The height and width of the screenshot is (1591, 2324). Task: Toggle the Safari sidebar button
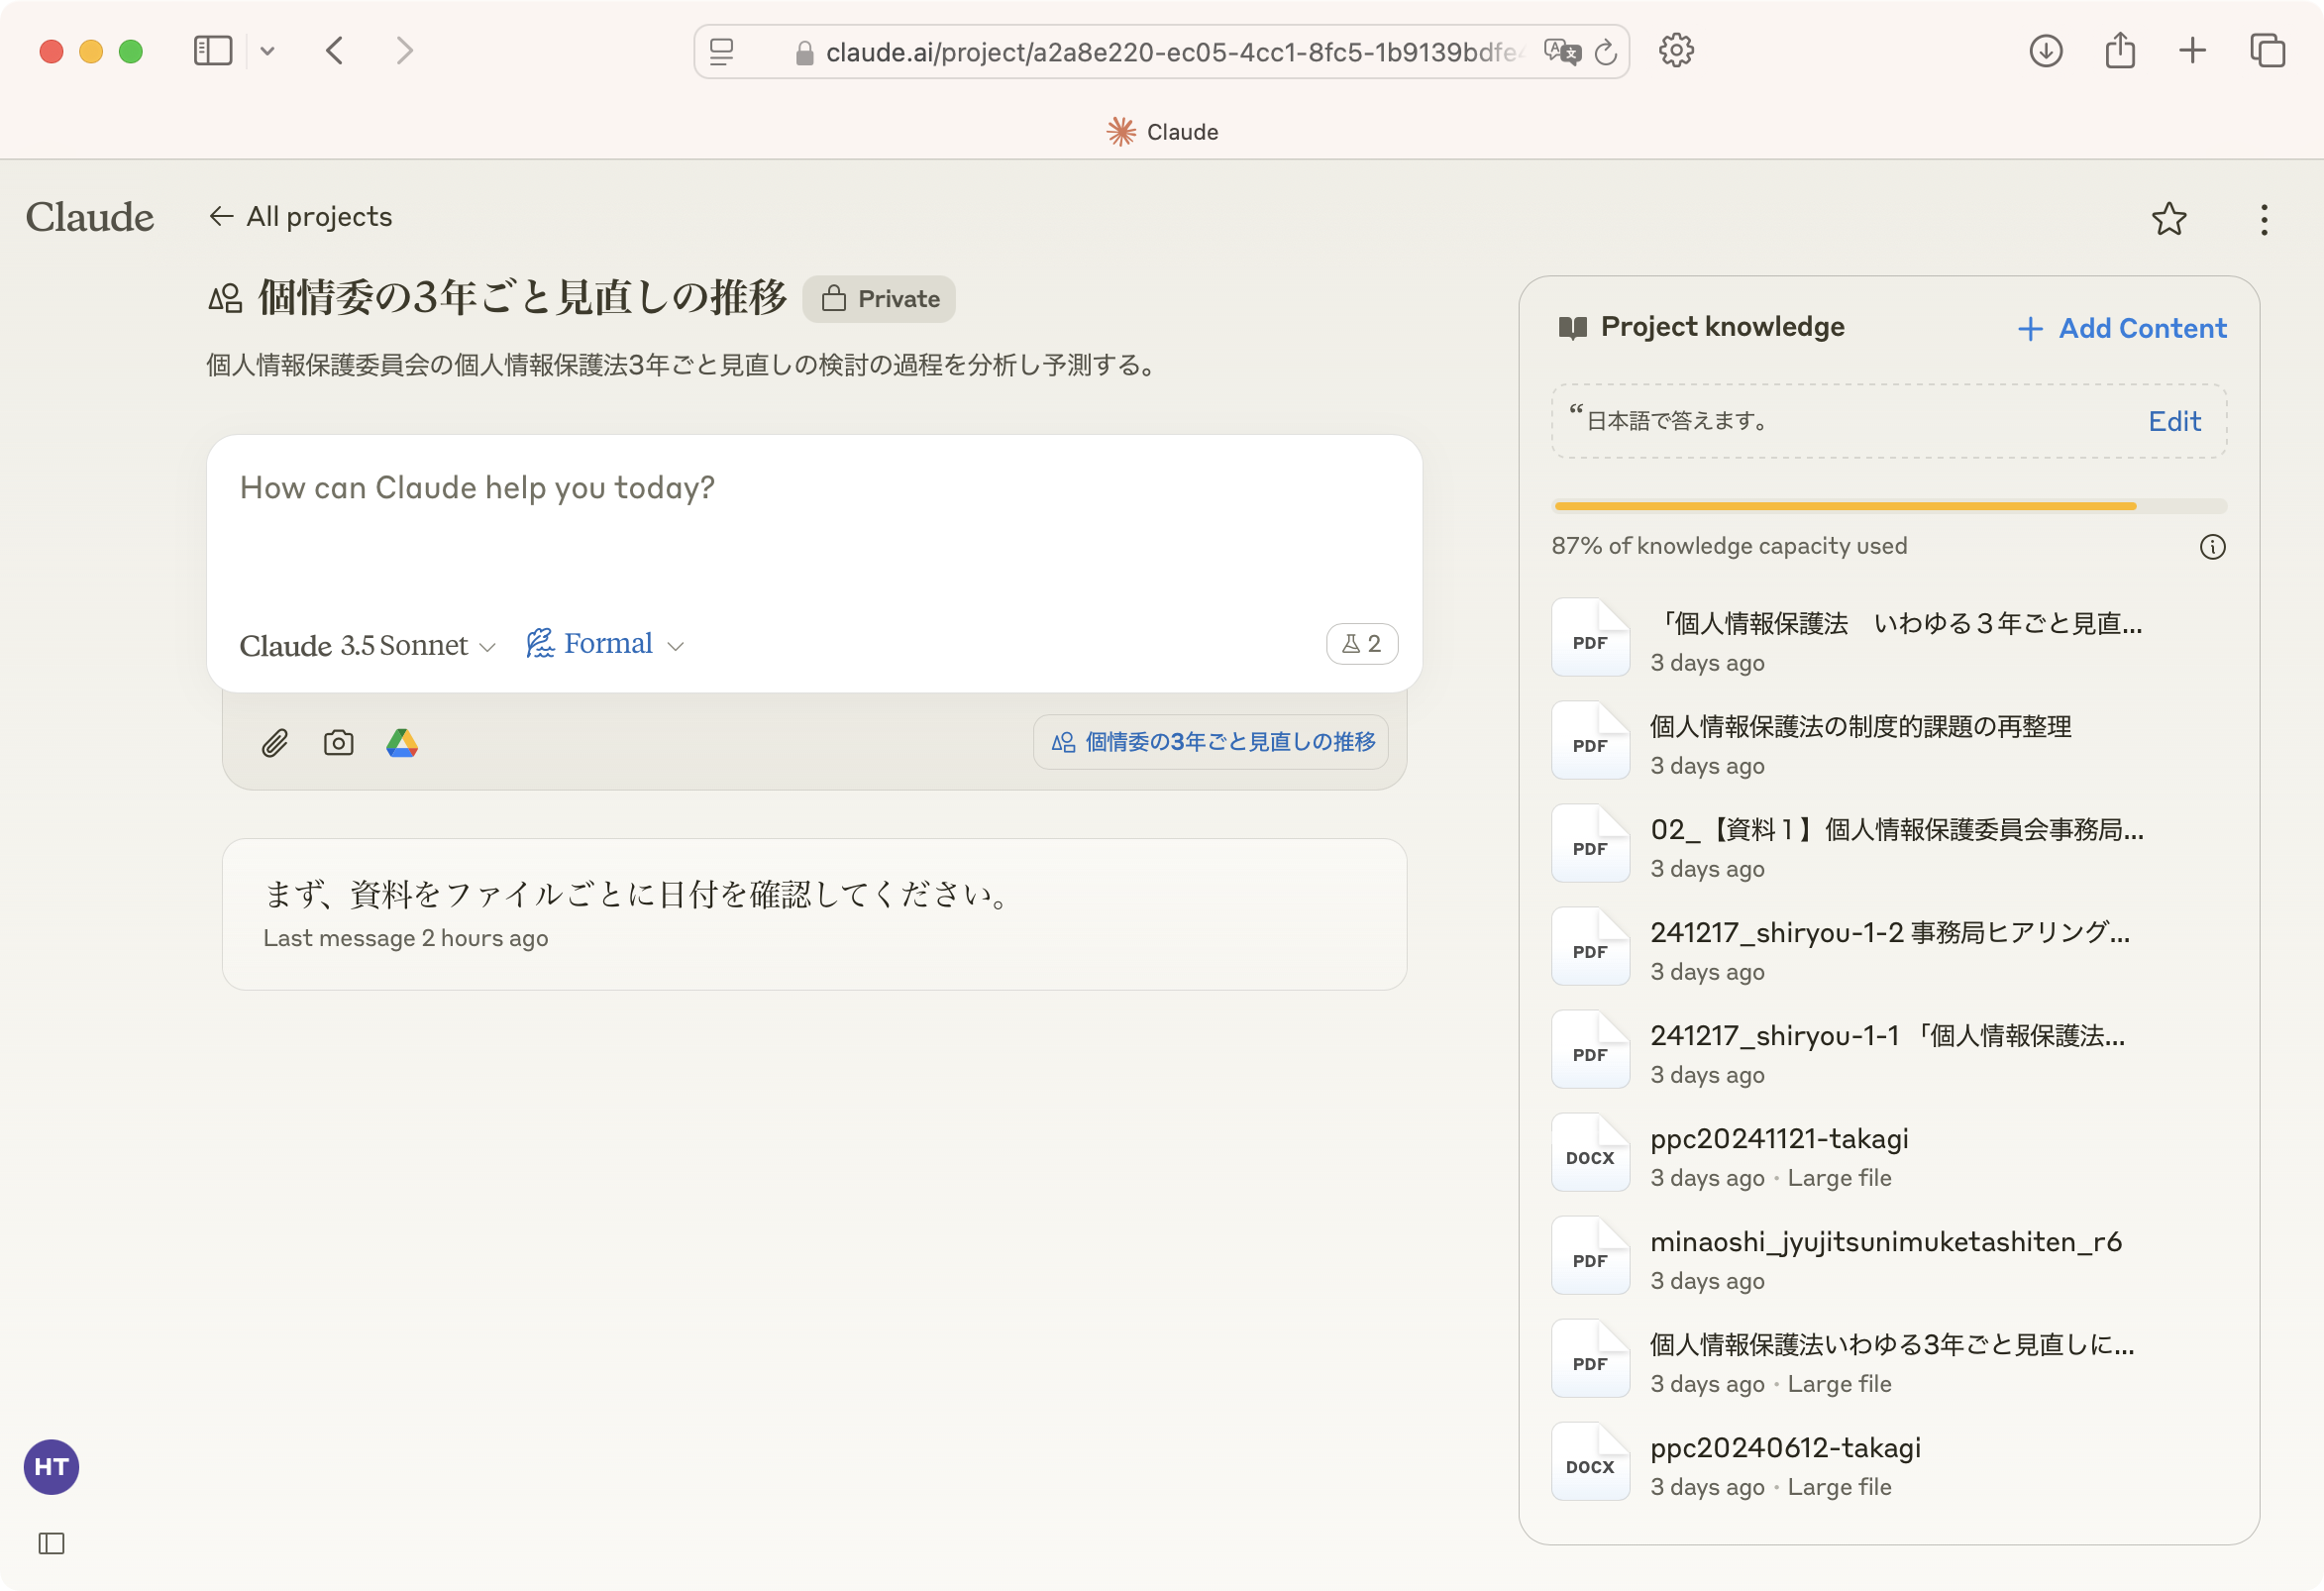(212, 51)
